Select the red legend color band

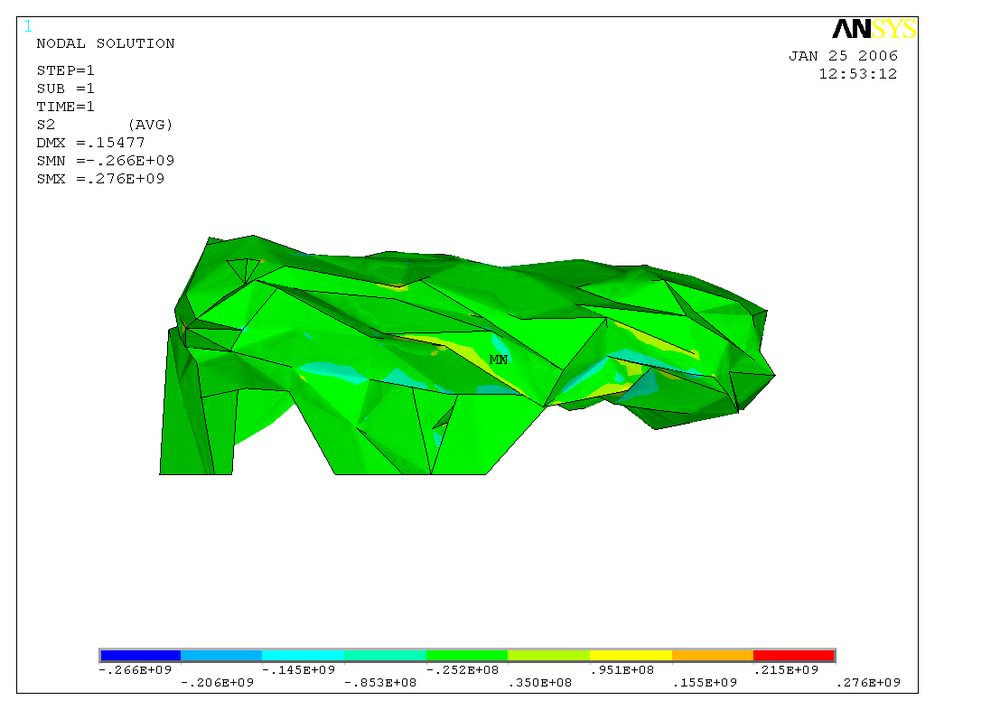coord(793,656)
